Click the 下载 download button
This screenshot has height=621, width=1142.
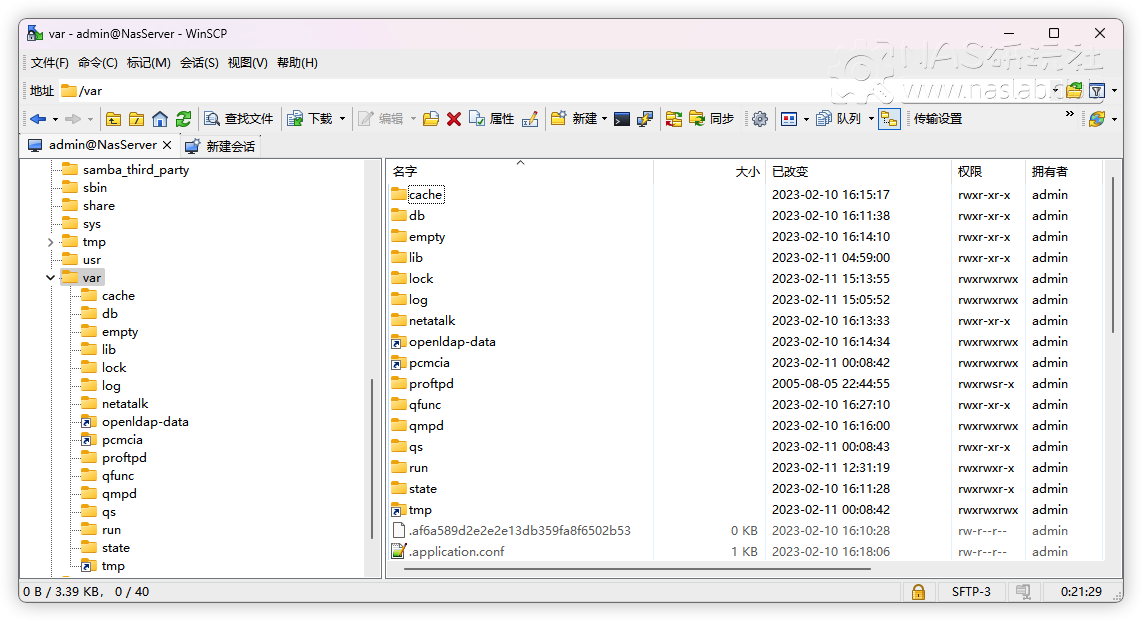pyautogui.click(x=310, y=119)
